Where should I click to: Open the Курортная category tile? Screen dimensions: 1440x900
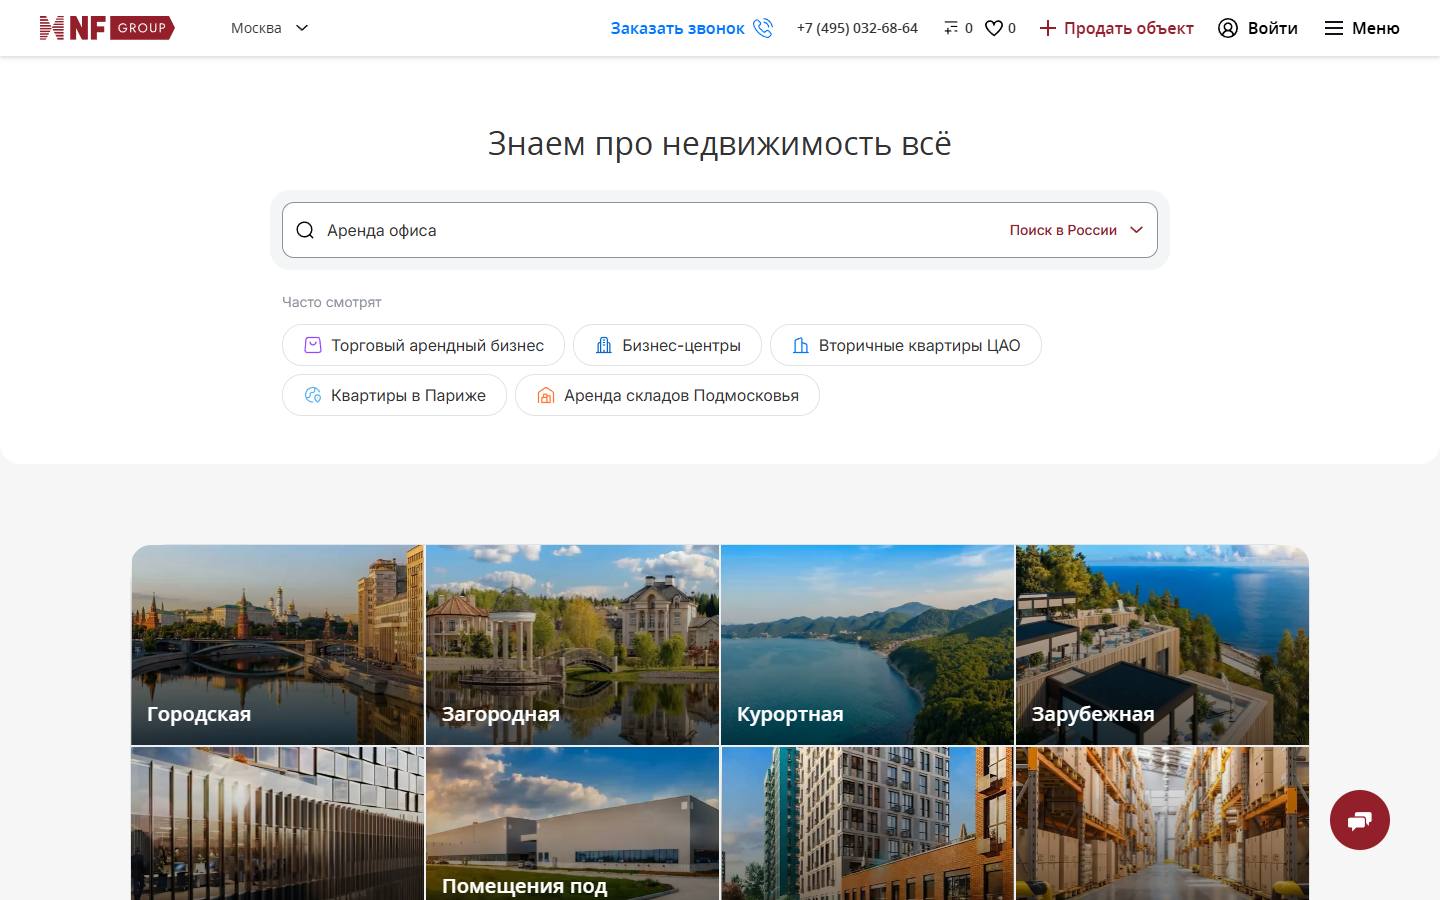pos(867,645)
